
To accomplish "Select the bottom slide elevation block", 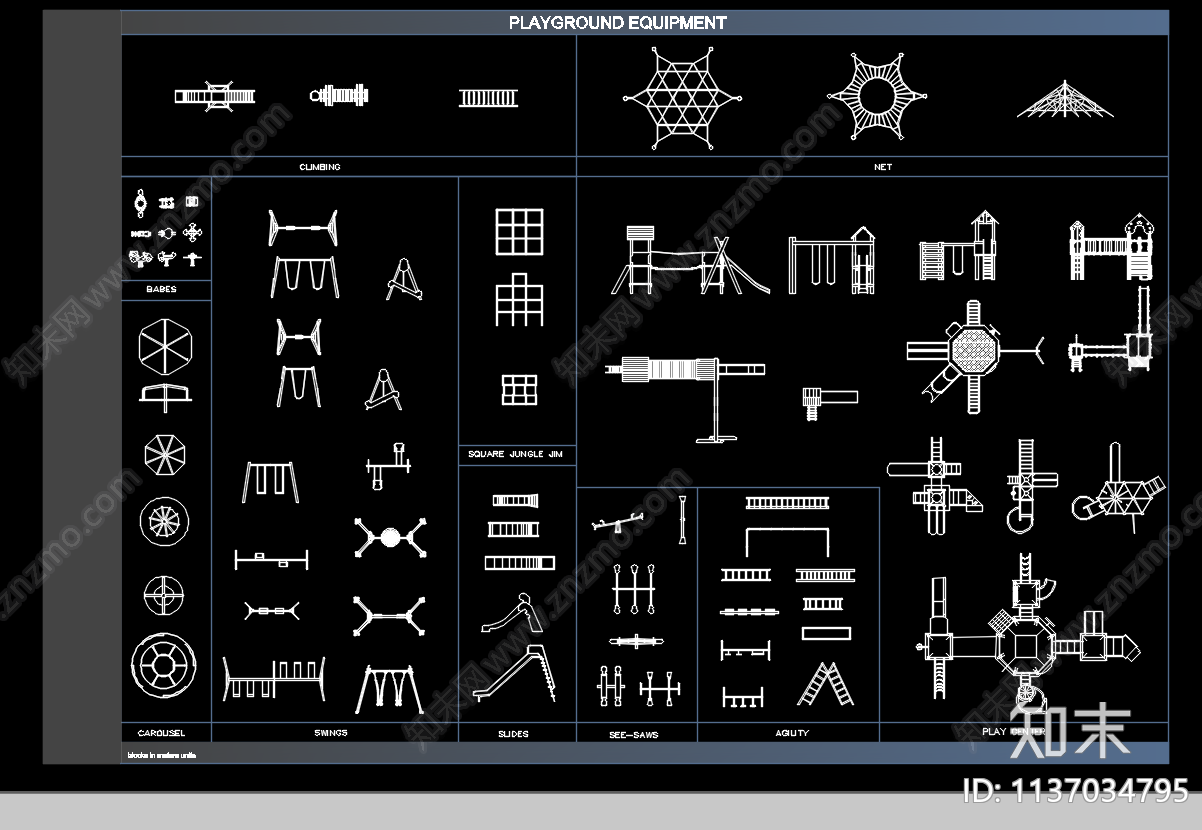I will [515, 672].
